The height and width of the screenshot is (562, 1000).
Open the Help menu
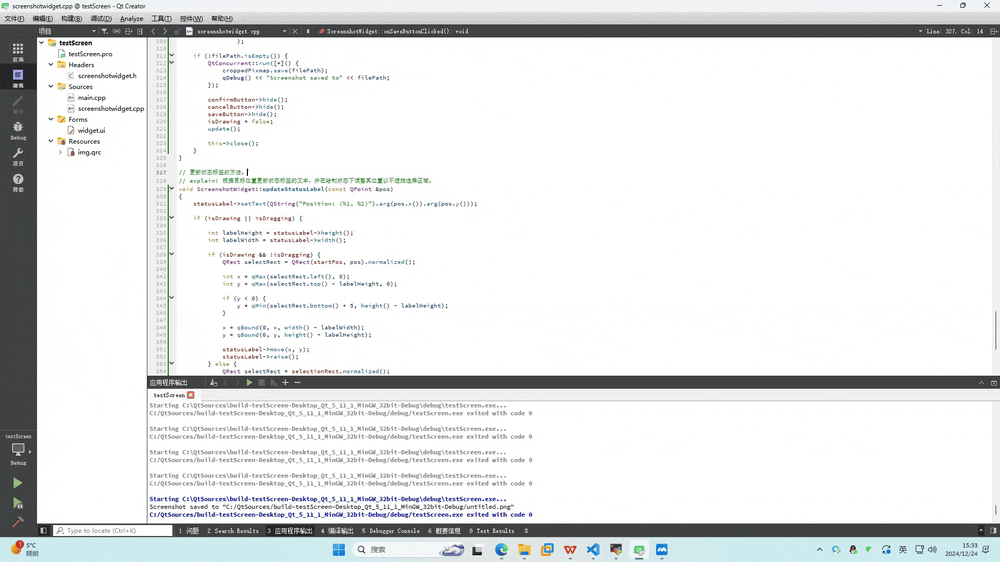point(222,18)
